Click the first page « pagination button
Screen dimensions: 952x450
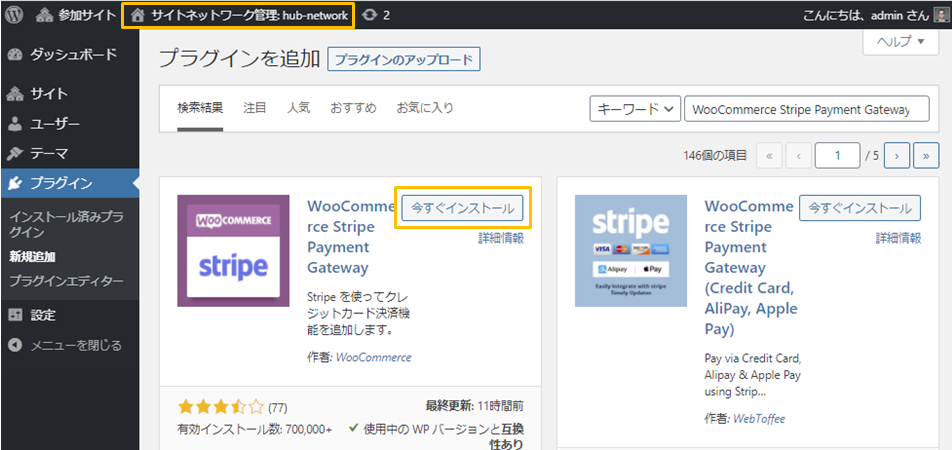(x=769, y=156)
